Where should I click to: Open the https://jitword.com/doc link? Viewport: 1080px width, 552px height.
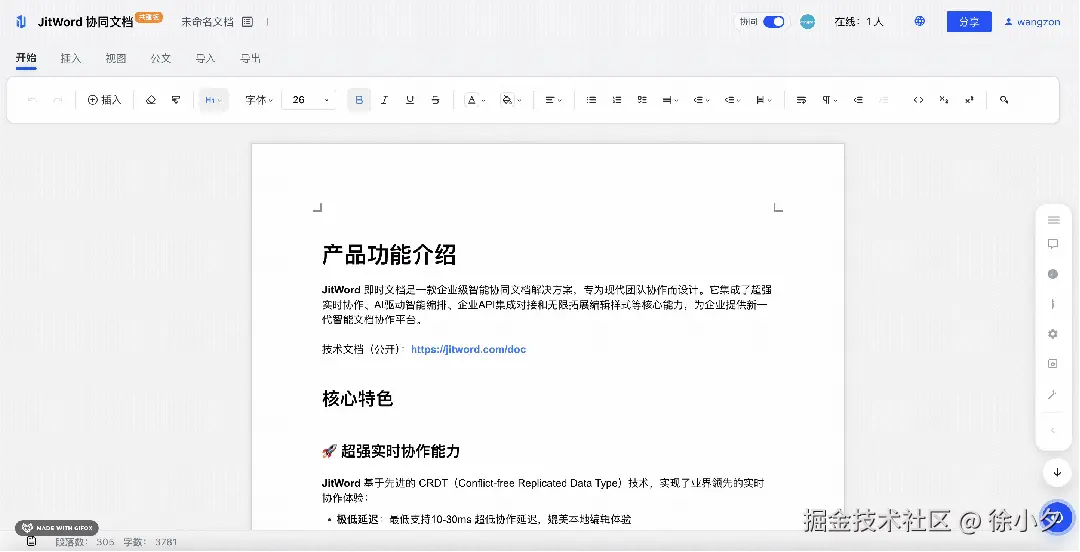tap(468, 349)
